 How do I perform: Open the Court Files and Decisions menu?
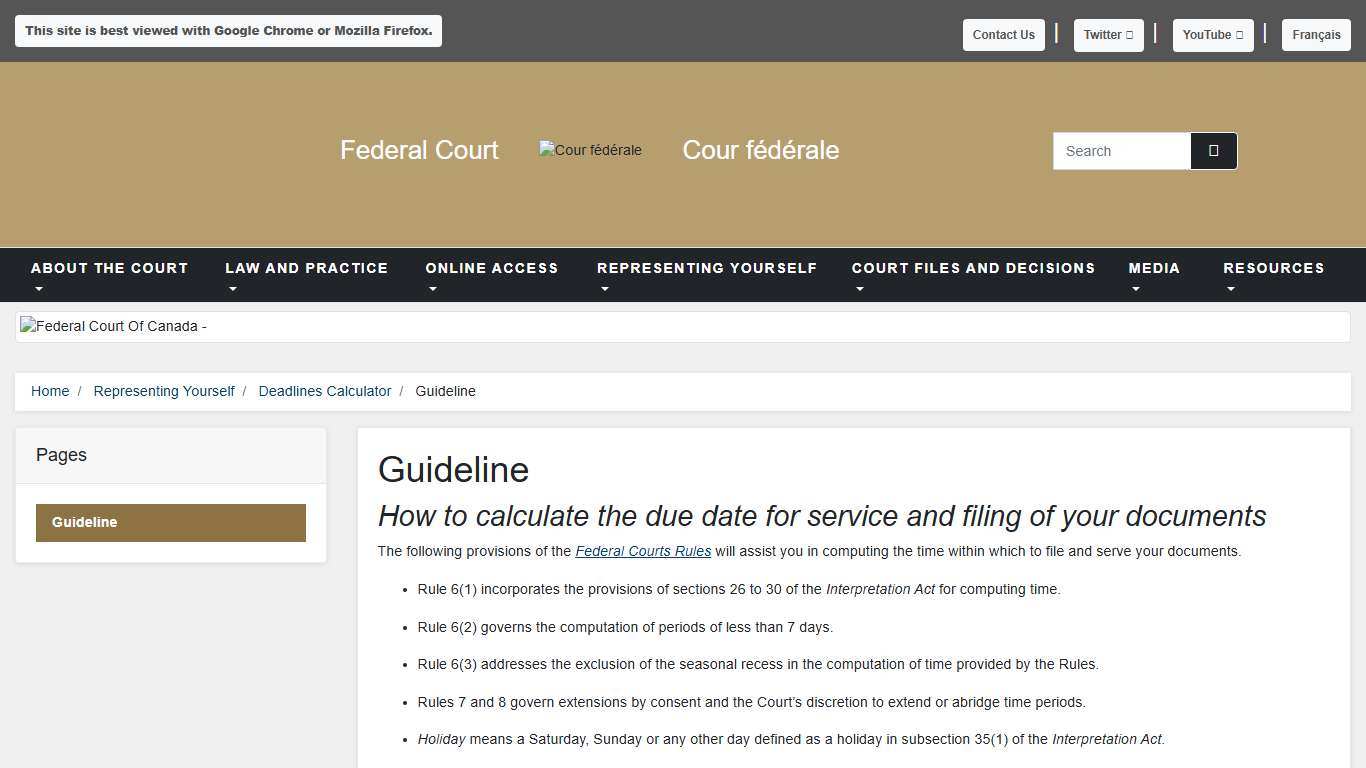pos(973,268)
